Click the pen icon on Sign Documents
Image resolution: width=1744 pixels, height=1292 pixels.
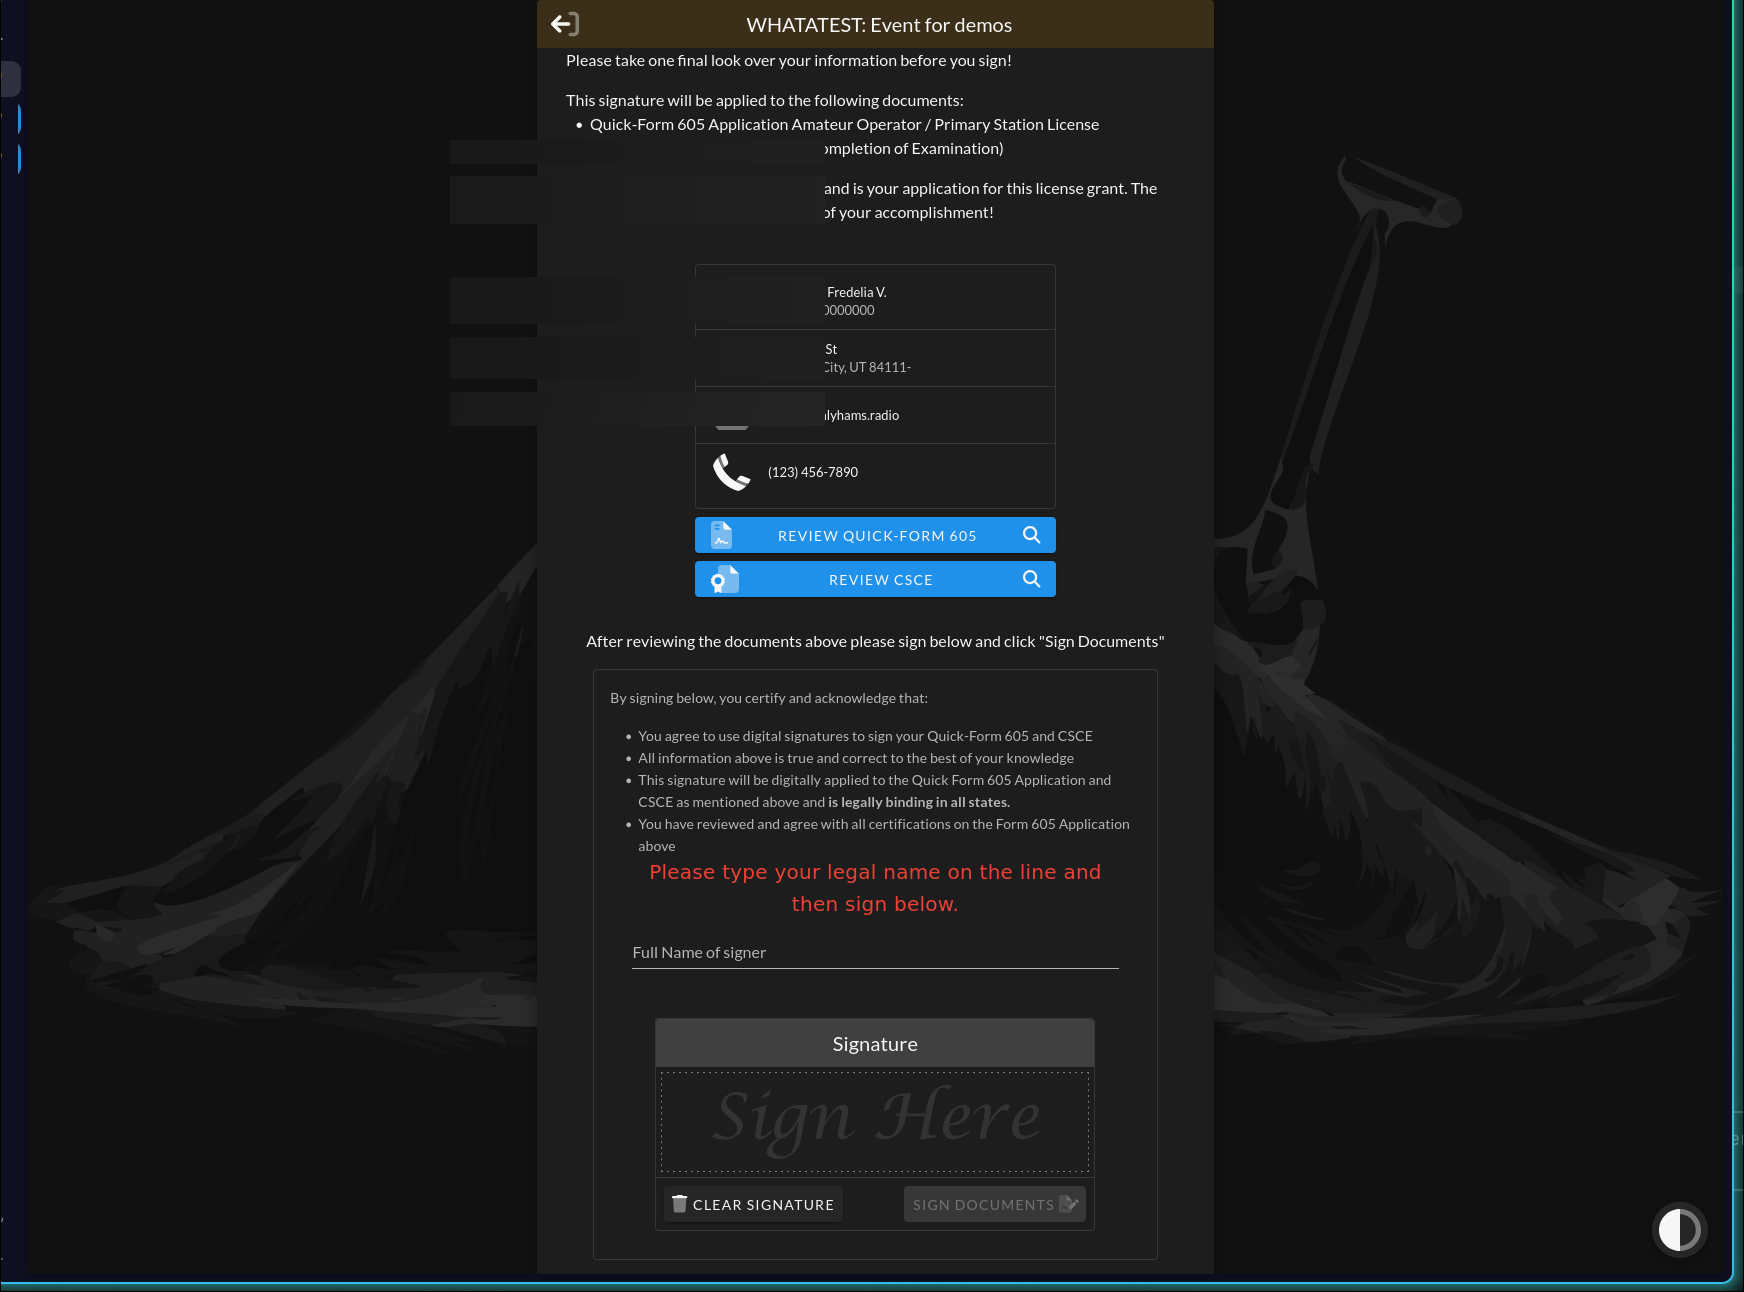coord(1069,1204)
